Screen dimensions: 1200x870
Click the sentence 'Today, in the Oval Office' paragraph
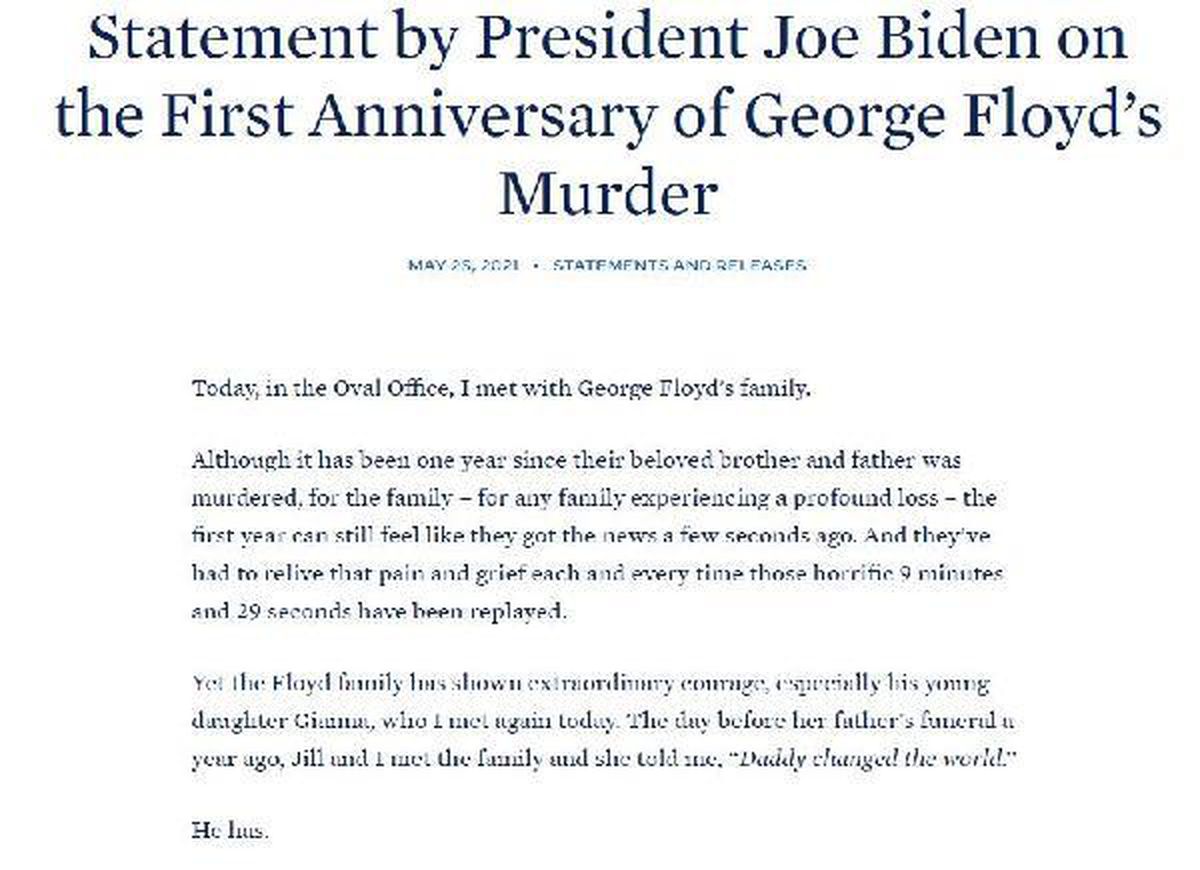coord(501,388)
